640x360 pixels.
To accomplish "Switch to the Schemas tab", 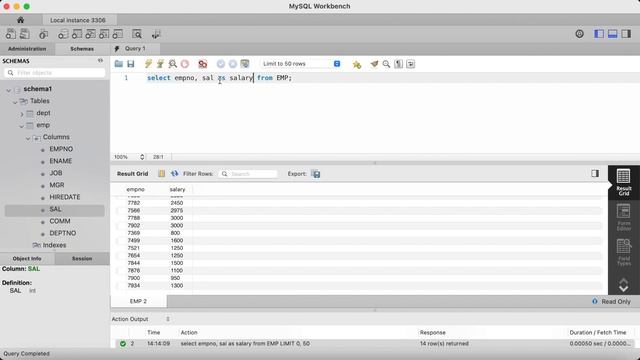I will point(82,49).
